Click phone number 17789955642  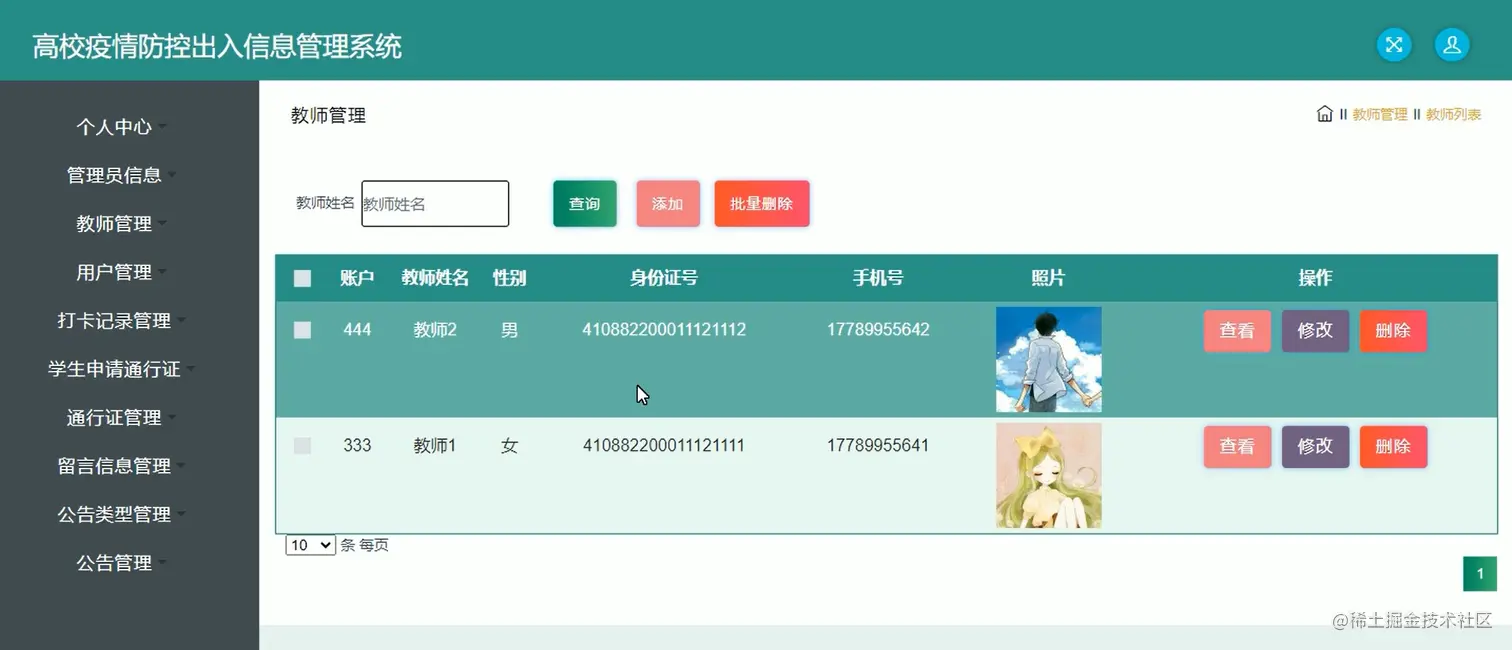[878, 330]
